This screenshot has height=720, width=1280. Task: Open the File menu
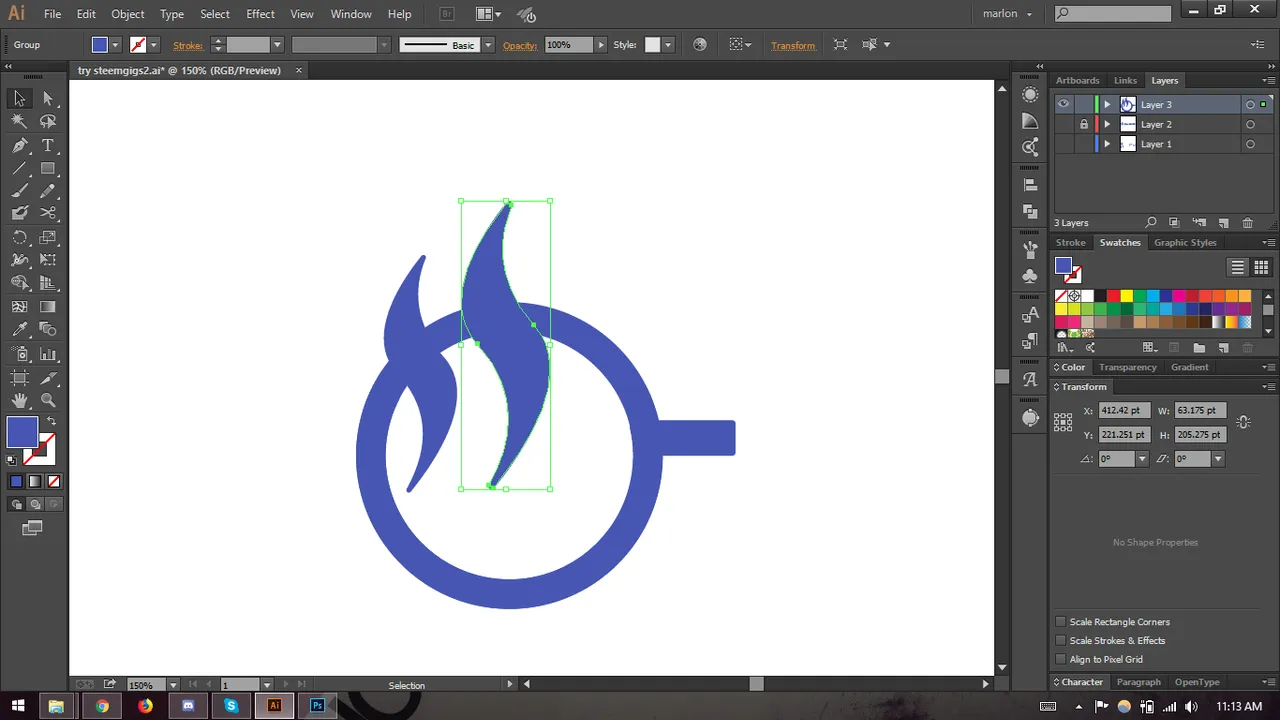pos(52,14)
